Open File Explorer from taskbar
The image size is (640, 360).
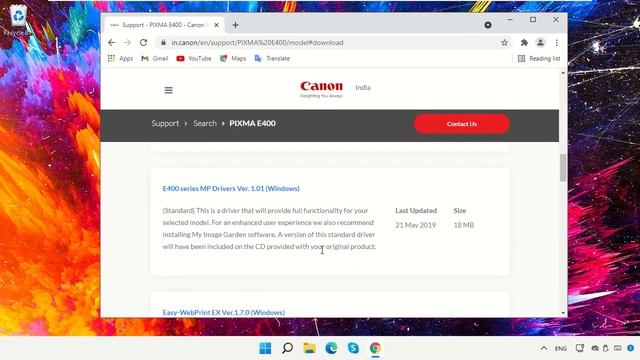pyautogui.click(x=309, y=348)
